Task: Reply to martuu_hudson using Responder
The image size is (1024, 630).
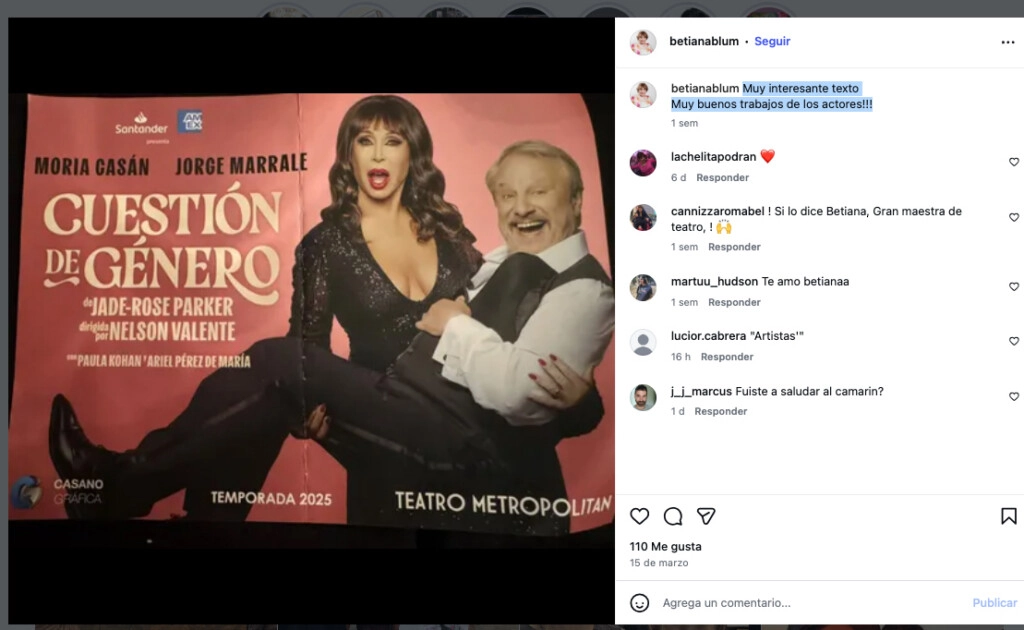Action: tap(733, 302)
